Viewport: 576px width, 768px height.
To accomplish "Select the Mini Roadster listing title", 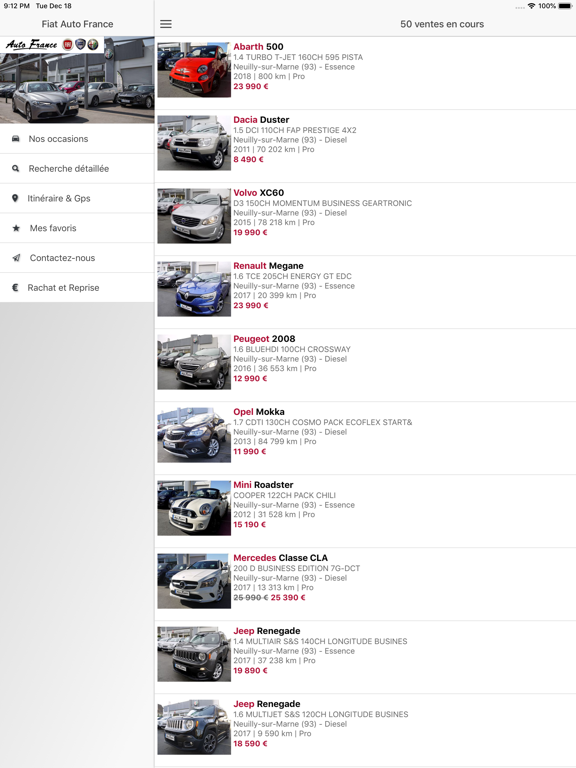I will 263,484.
